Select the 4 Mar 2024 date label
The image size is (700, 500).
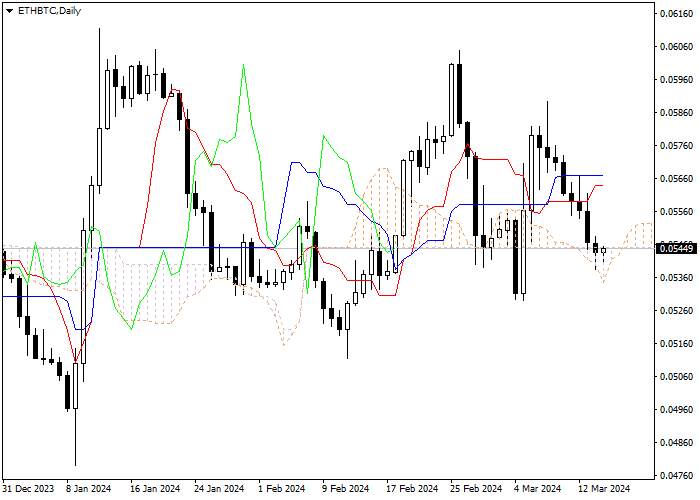(538, 489)
